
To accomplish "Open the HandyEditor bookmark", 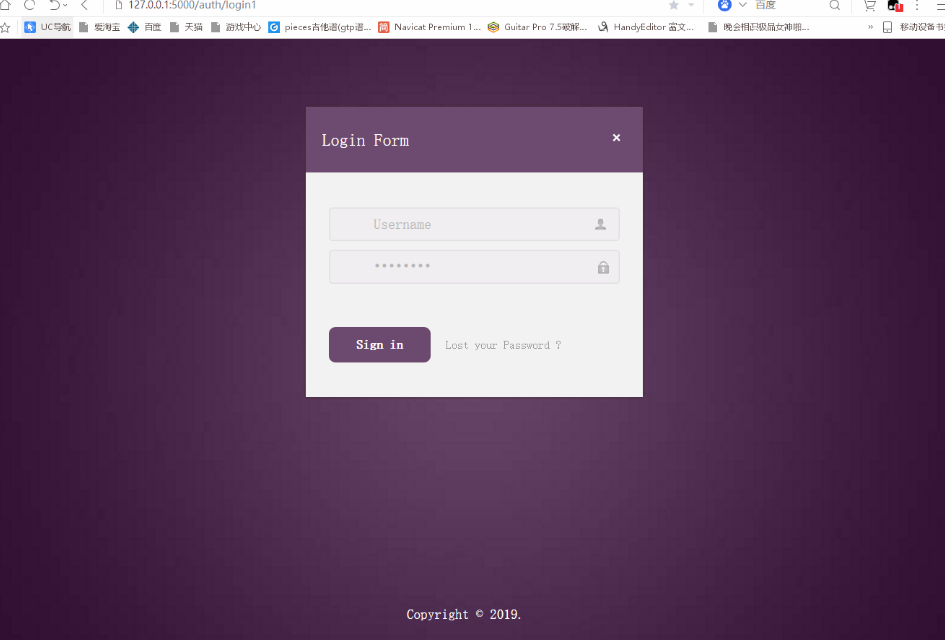I will coord(645,27).
